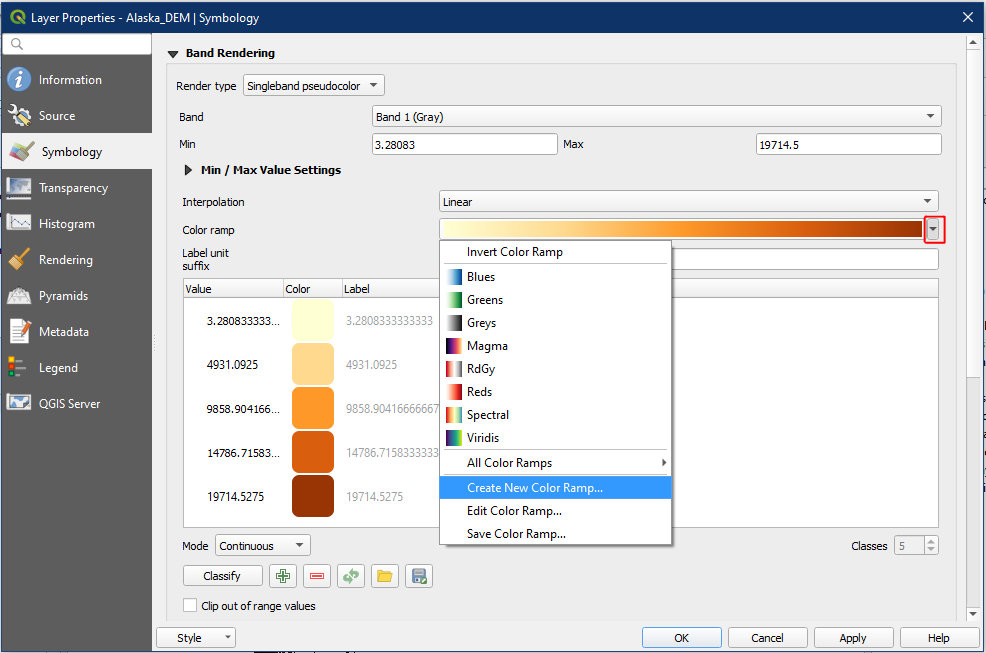Click the add values manually plus icon
The width and height of the screenshot is (986, 653).
point(284,576)
